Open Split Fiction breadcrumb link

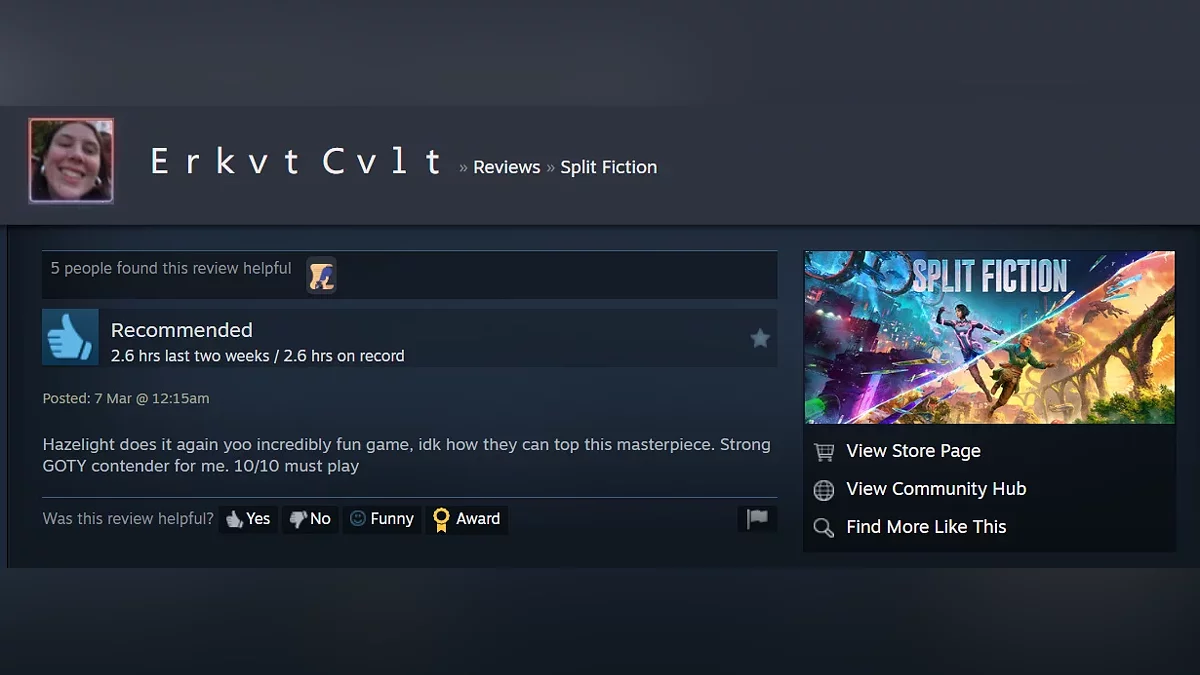608,167
